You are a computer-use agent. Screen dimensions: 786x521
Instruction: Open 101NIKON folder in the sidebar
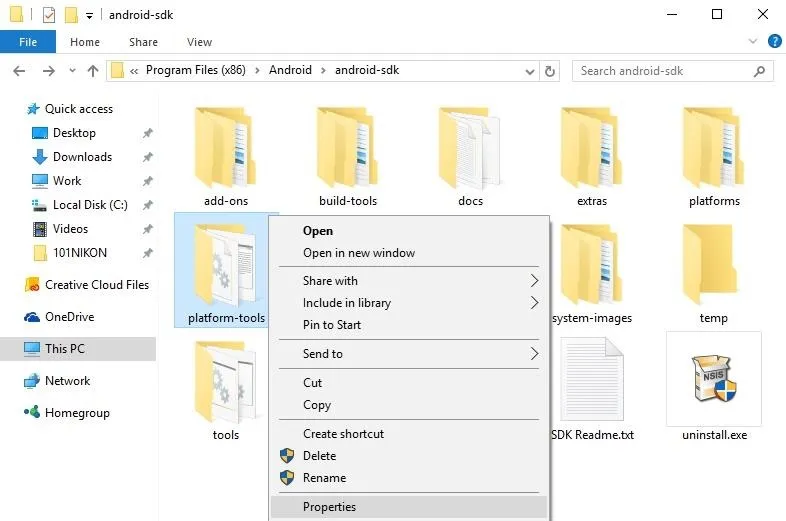(x=70, y=253)
